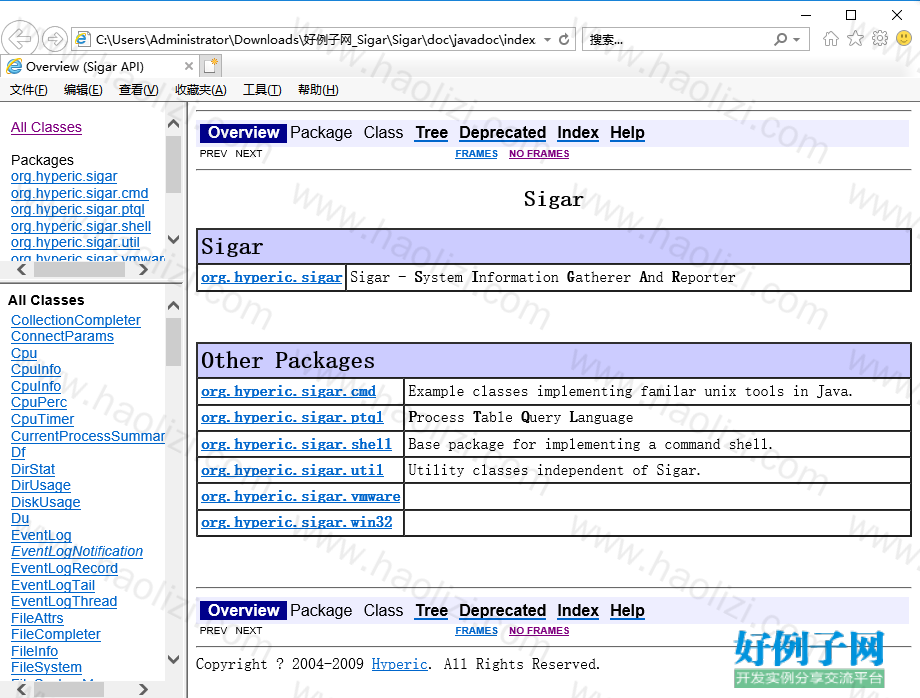This screenshot has height=698, width=920.
Task: Open org.hyperic.sigar.util in Other Packages table
Action: click(292, 470)
